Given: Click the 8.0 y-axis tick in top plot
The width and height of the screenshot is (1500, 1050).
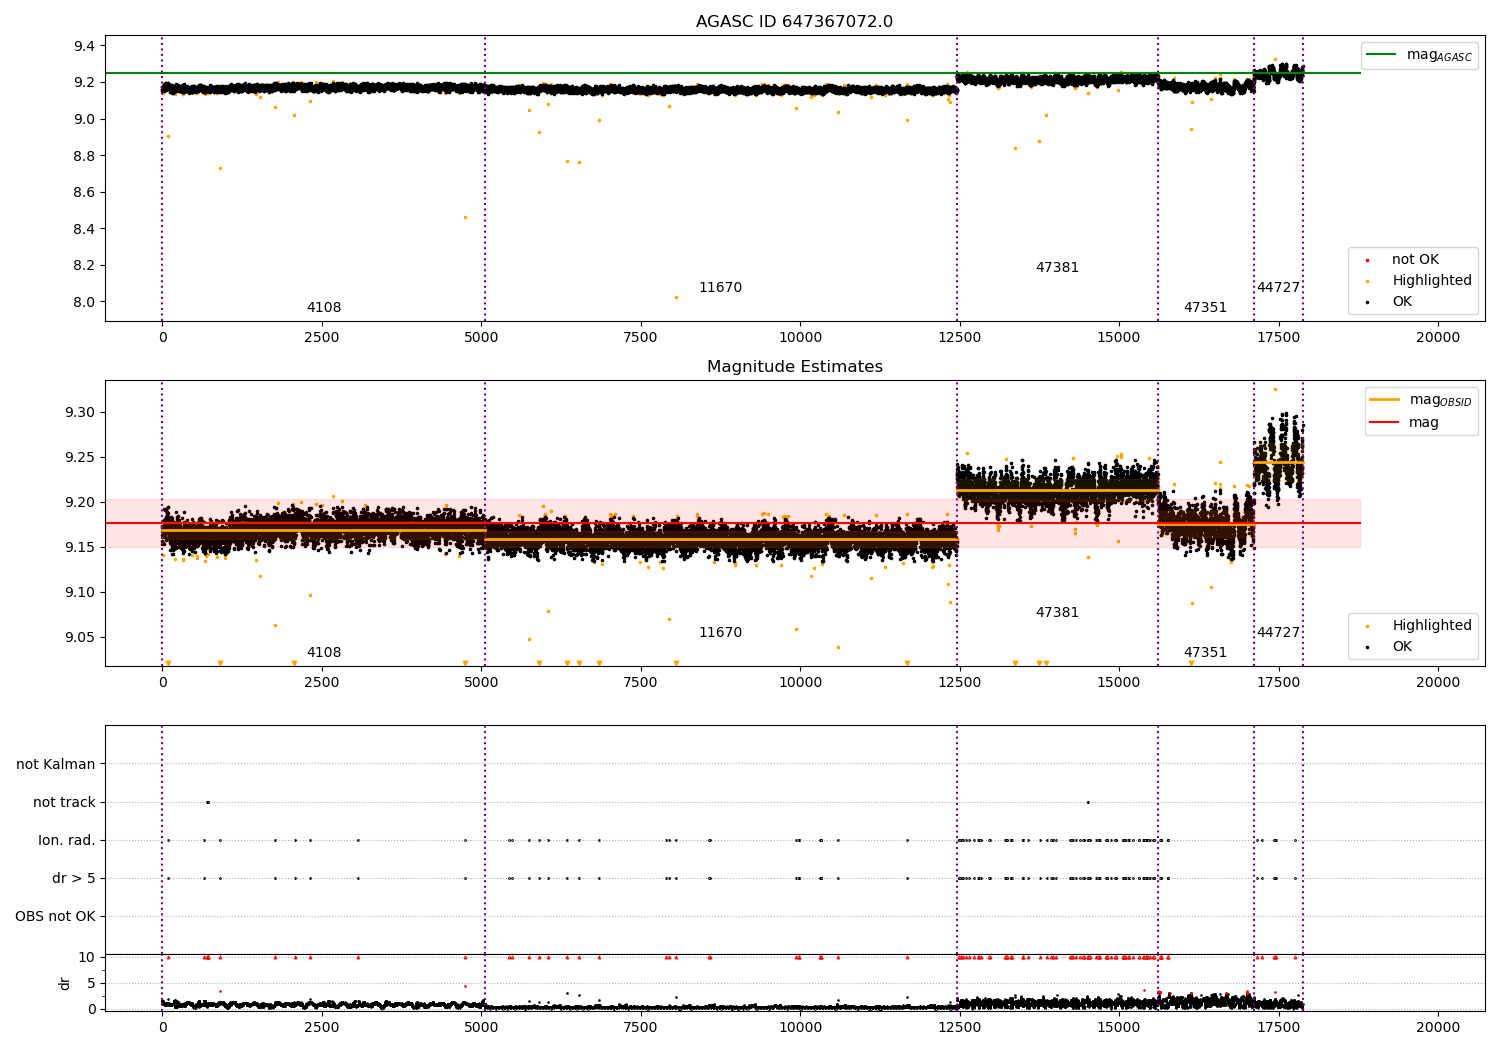Looking at the screenshot, I should 84,302.
